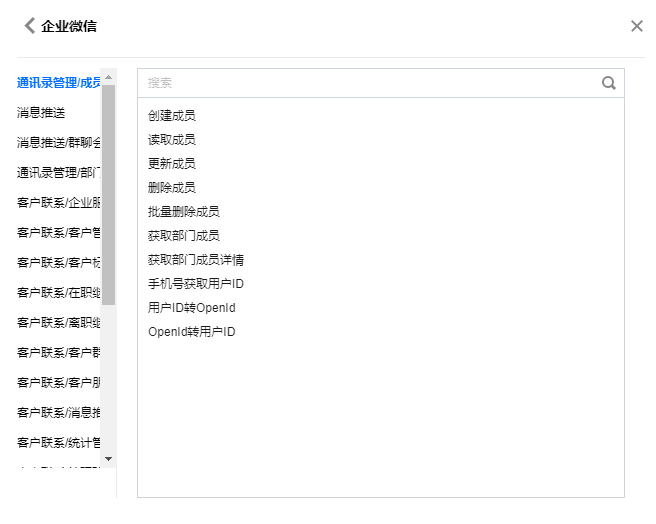This screenshot has width=656, height=524.
Task: Click the category list scroll-down arrow
Action: click(109, 459)
